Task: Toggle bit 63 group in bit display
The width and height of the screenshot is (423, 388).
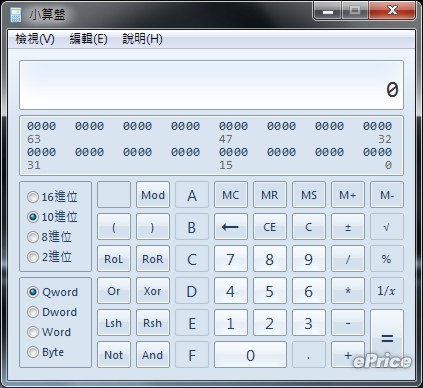Action: click(x=42, y=126)
